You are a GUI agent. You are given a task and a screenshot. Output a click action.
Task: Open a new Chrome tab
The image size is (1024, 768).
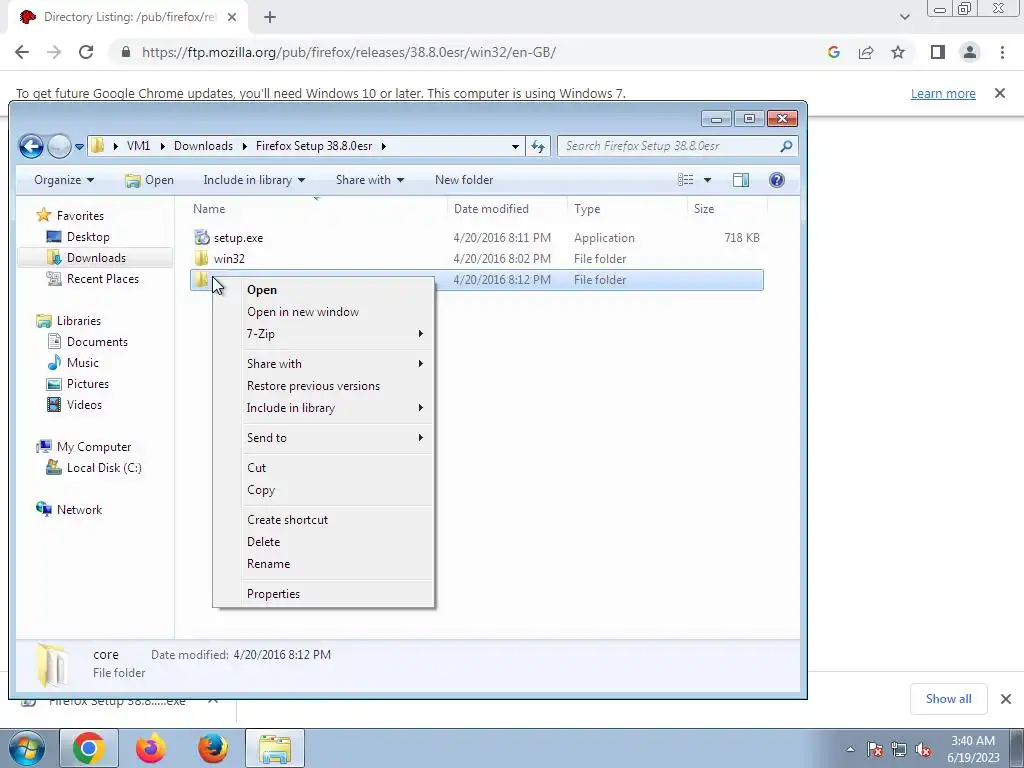tap(270, 17)
